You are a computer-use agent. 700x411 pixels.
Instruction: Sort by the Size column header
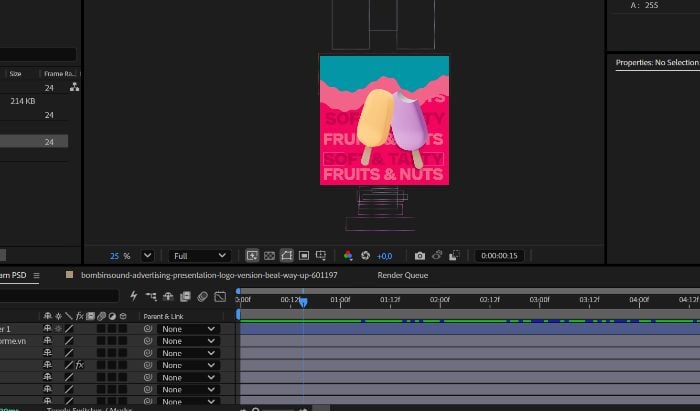16,74
